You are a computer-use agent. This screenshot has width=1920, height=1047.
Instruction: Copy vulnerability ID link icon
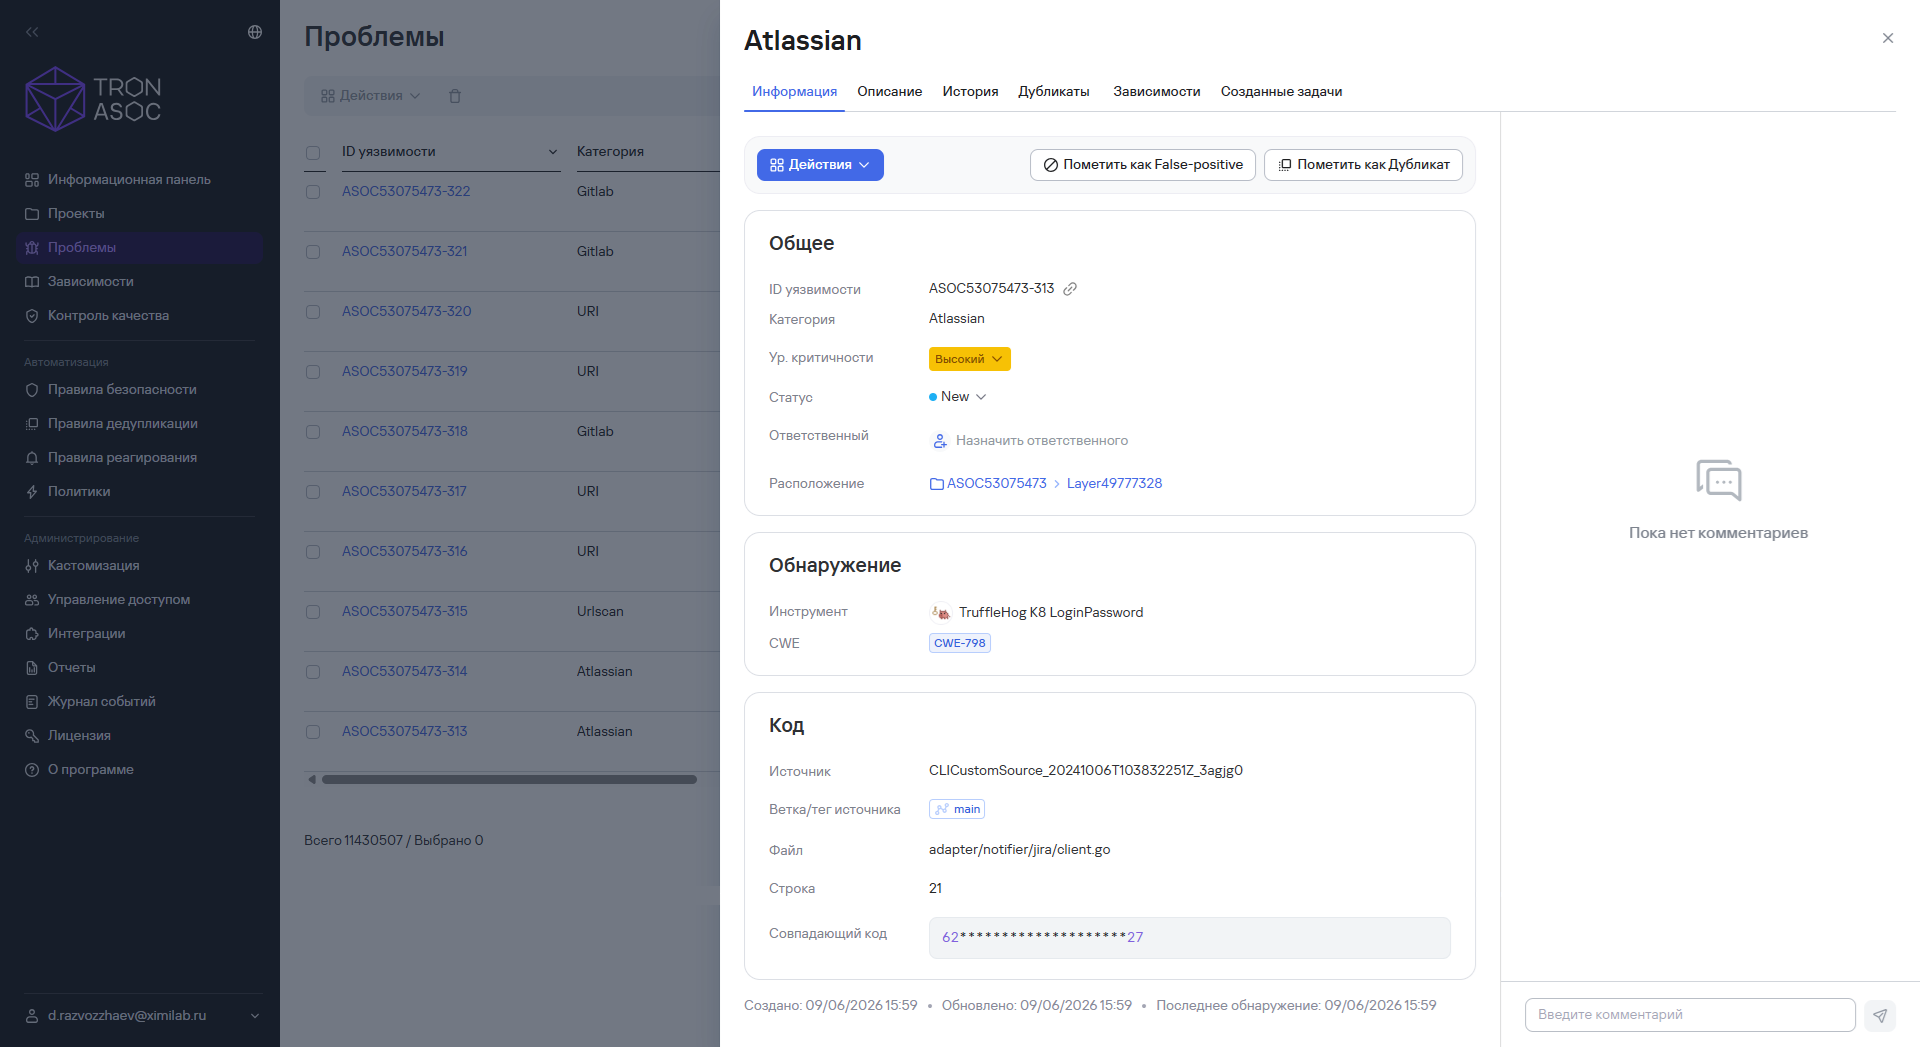pyautogui.click(x=1070, y=289)
